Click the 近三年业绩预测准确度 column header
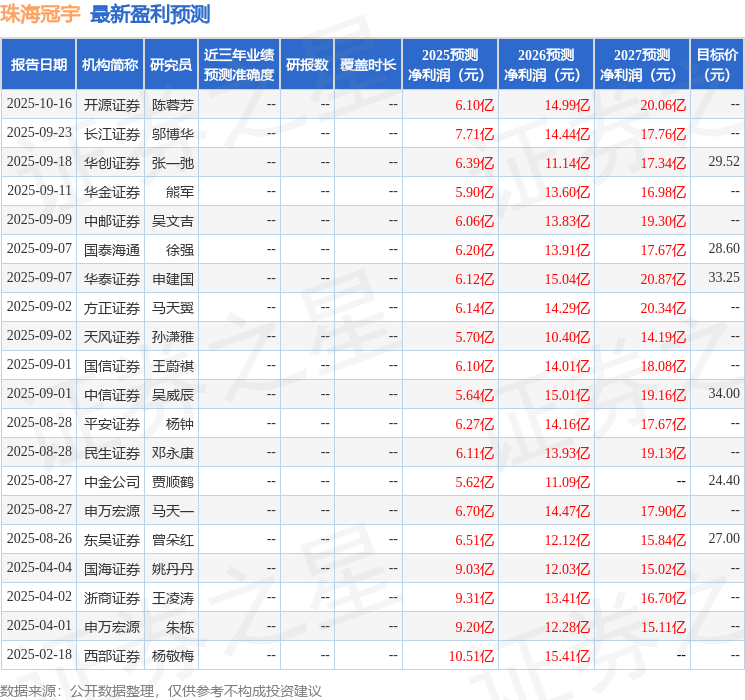 click(x=239, y=65)
